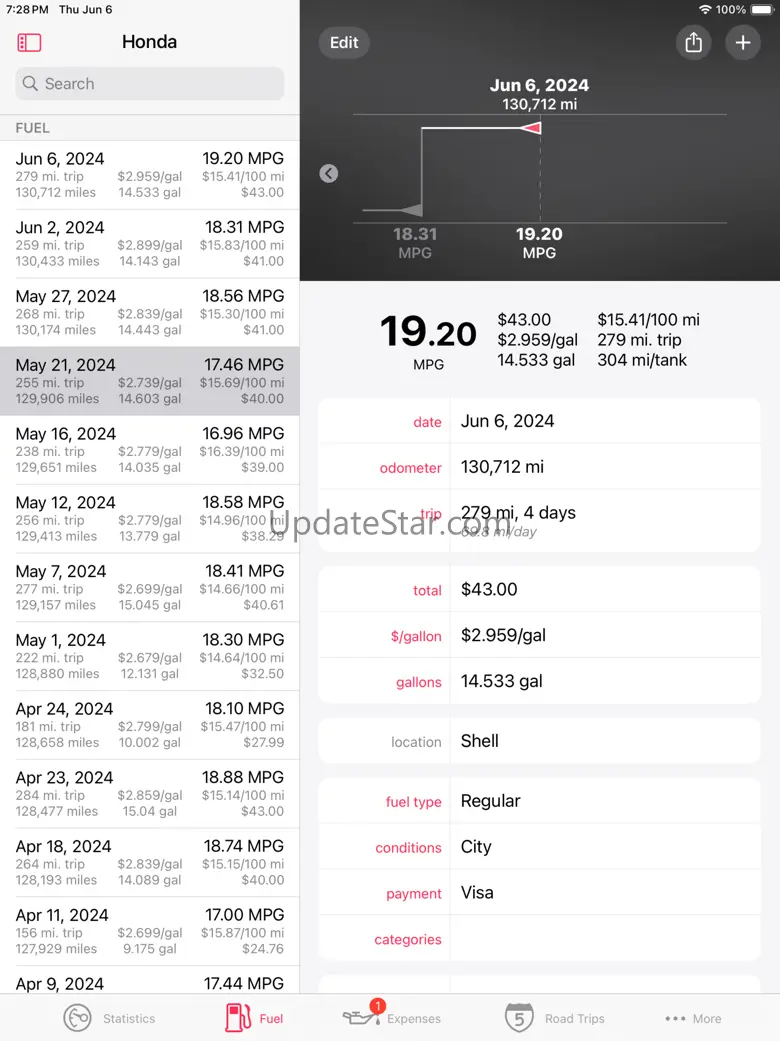Click the Edit button
780x1041 pixels.
344,42
